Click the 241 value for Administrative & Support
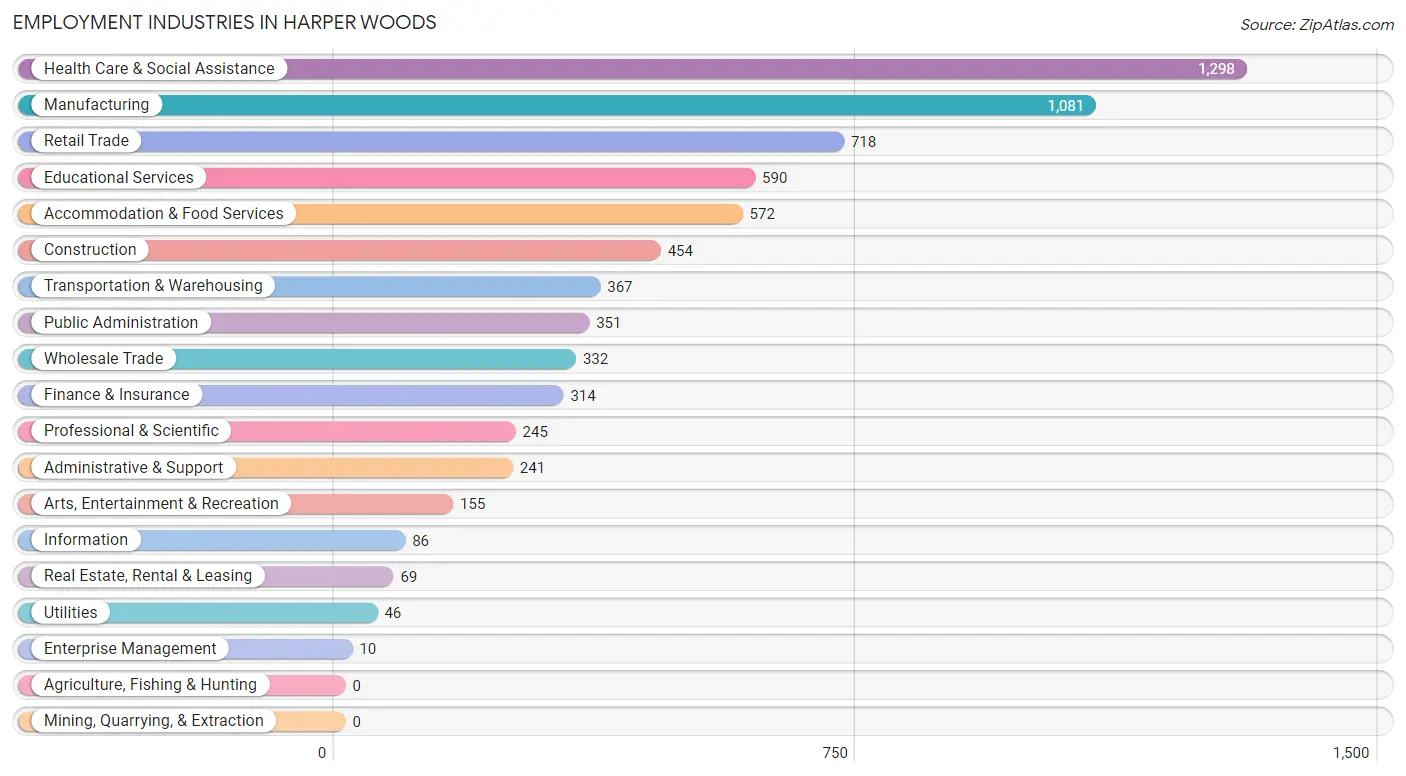Screen dimensions: 1406x776 tap(532, 468)
